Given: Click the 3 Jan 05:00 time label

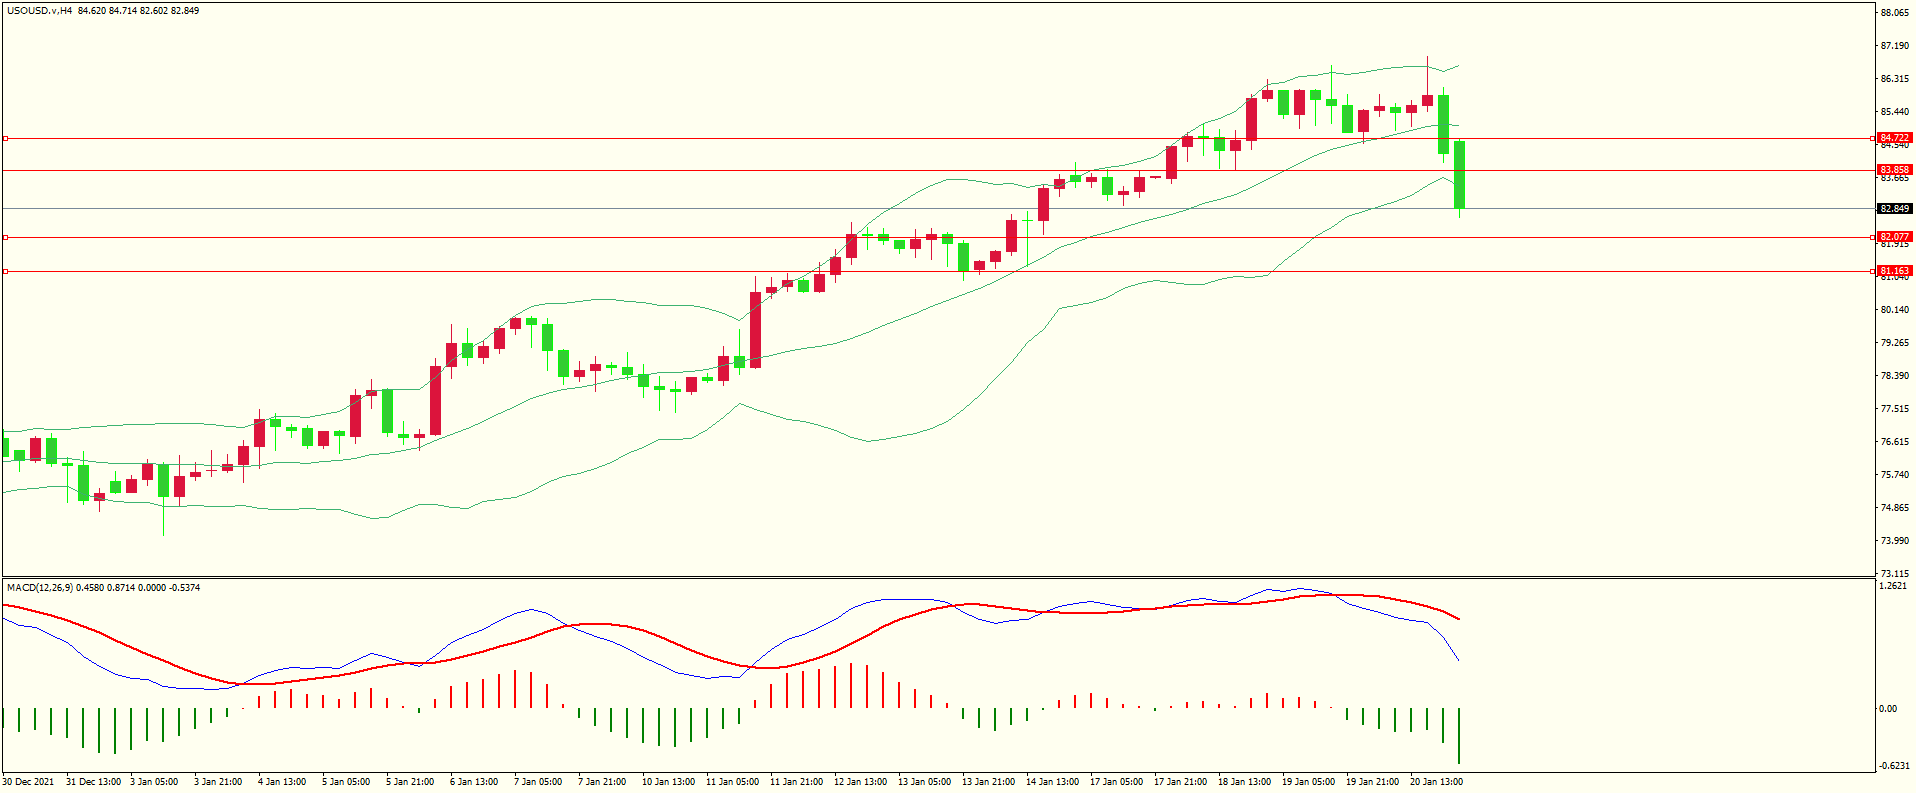Looking at the screenshot, I should (x=154, y=782).
